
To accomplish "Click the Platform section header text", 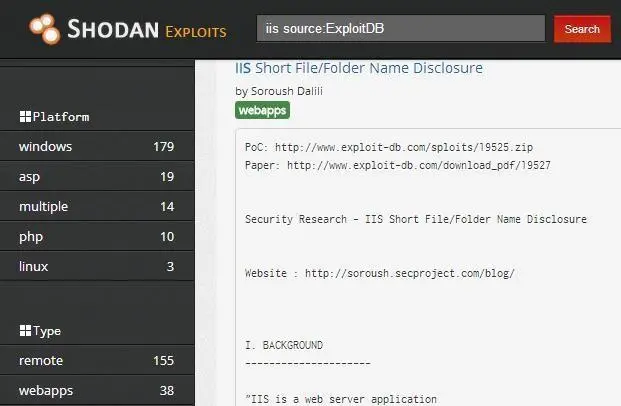I will pyautogui.click(x=61, y=117).
